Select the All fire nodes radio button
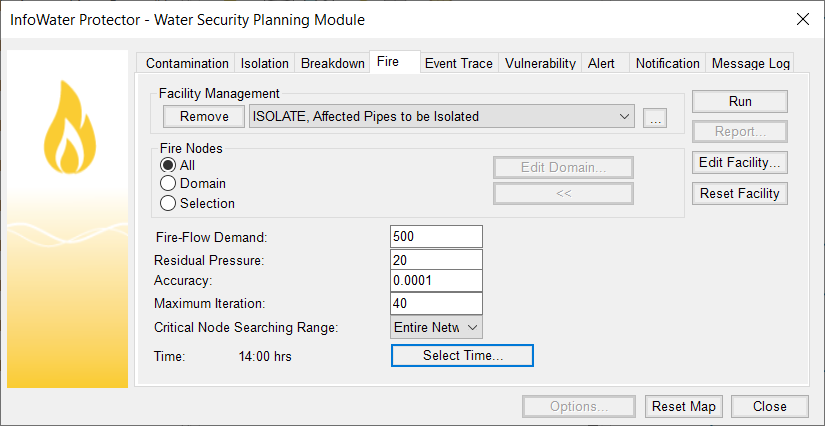 [x=168, y=165]
